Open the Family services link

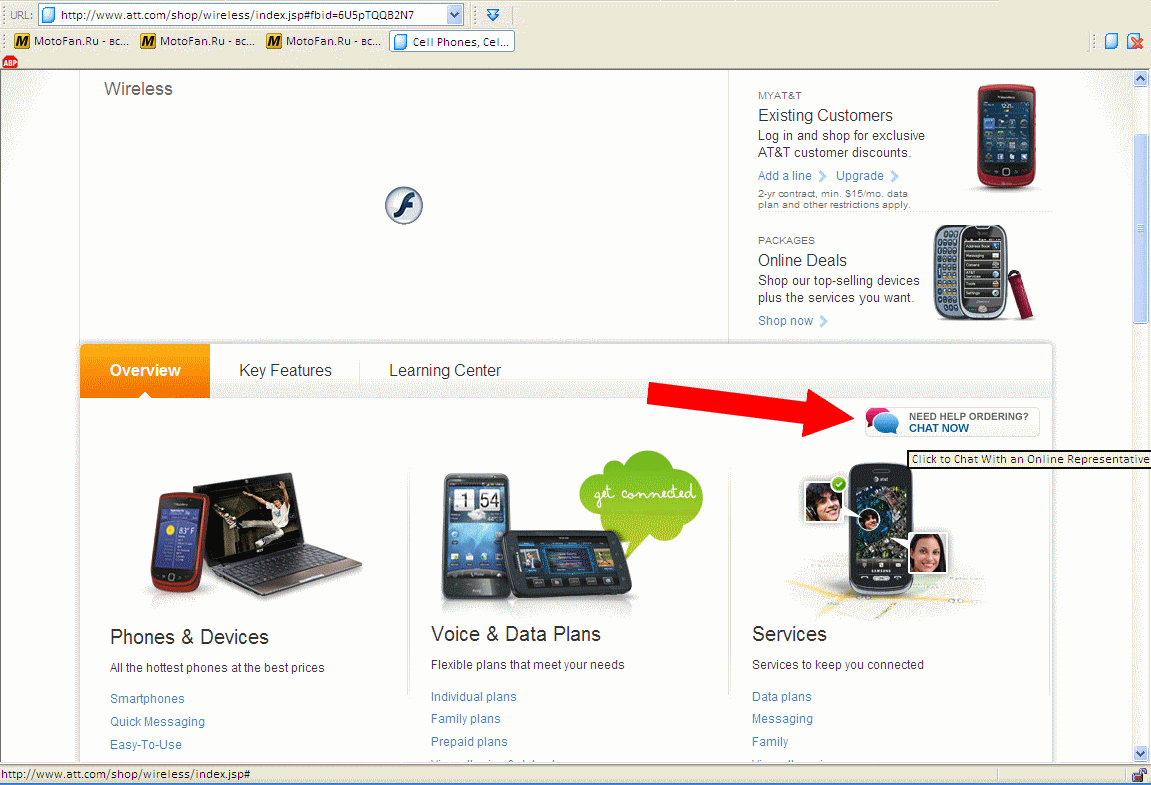(769, 742)
